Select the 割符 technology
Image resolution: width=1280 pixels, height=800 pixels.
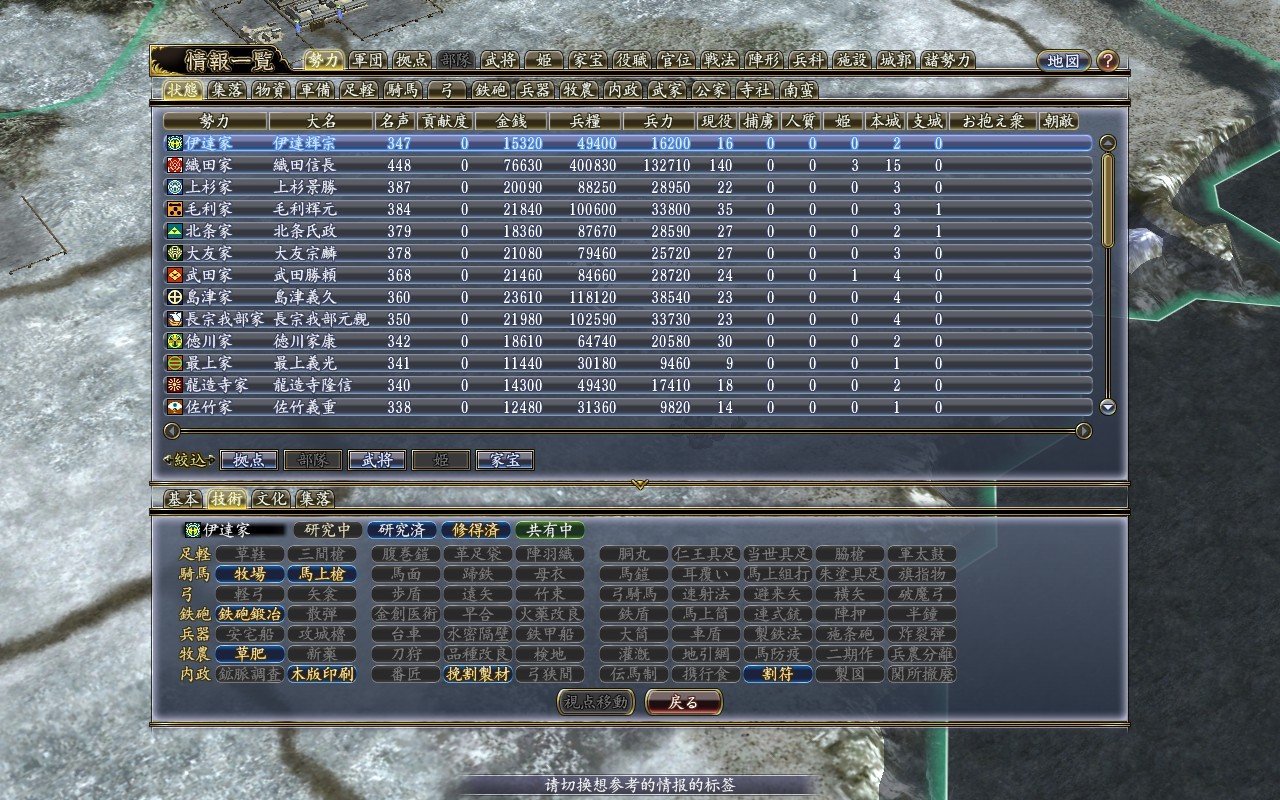click(x=777, y=674)
